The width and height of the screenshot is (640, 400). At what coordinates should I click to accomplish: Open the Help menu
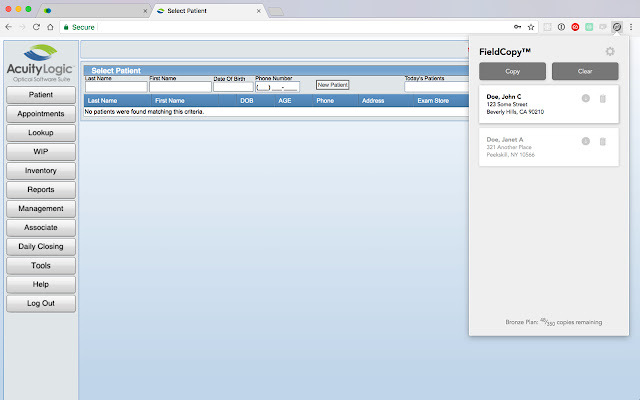[x=41, y=285]
